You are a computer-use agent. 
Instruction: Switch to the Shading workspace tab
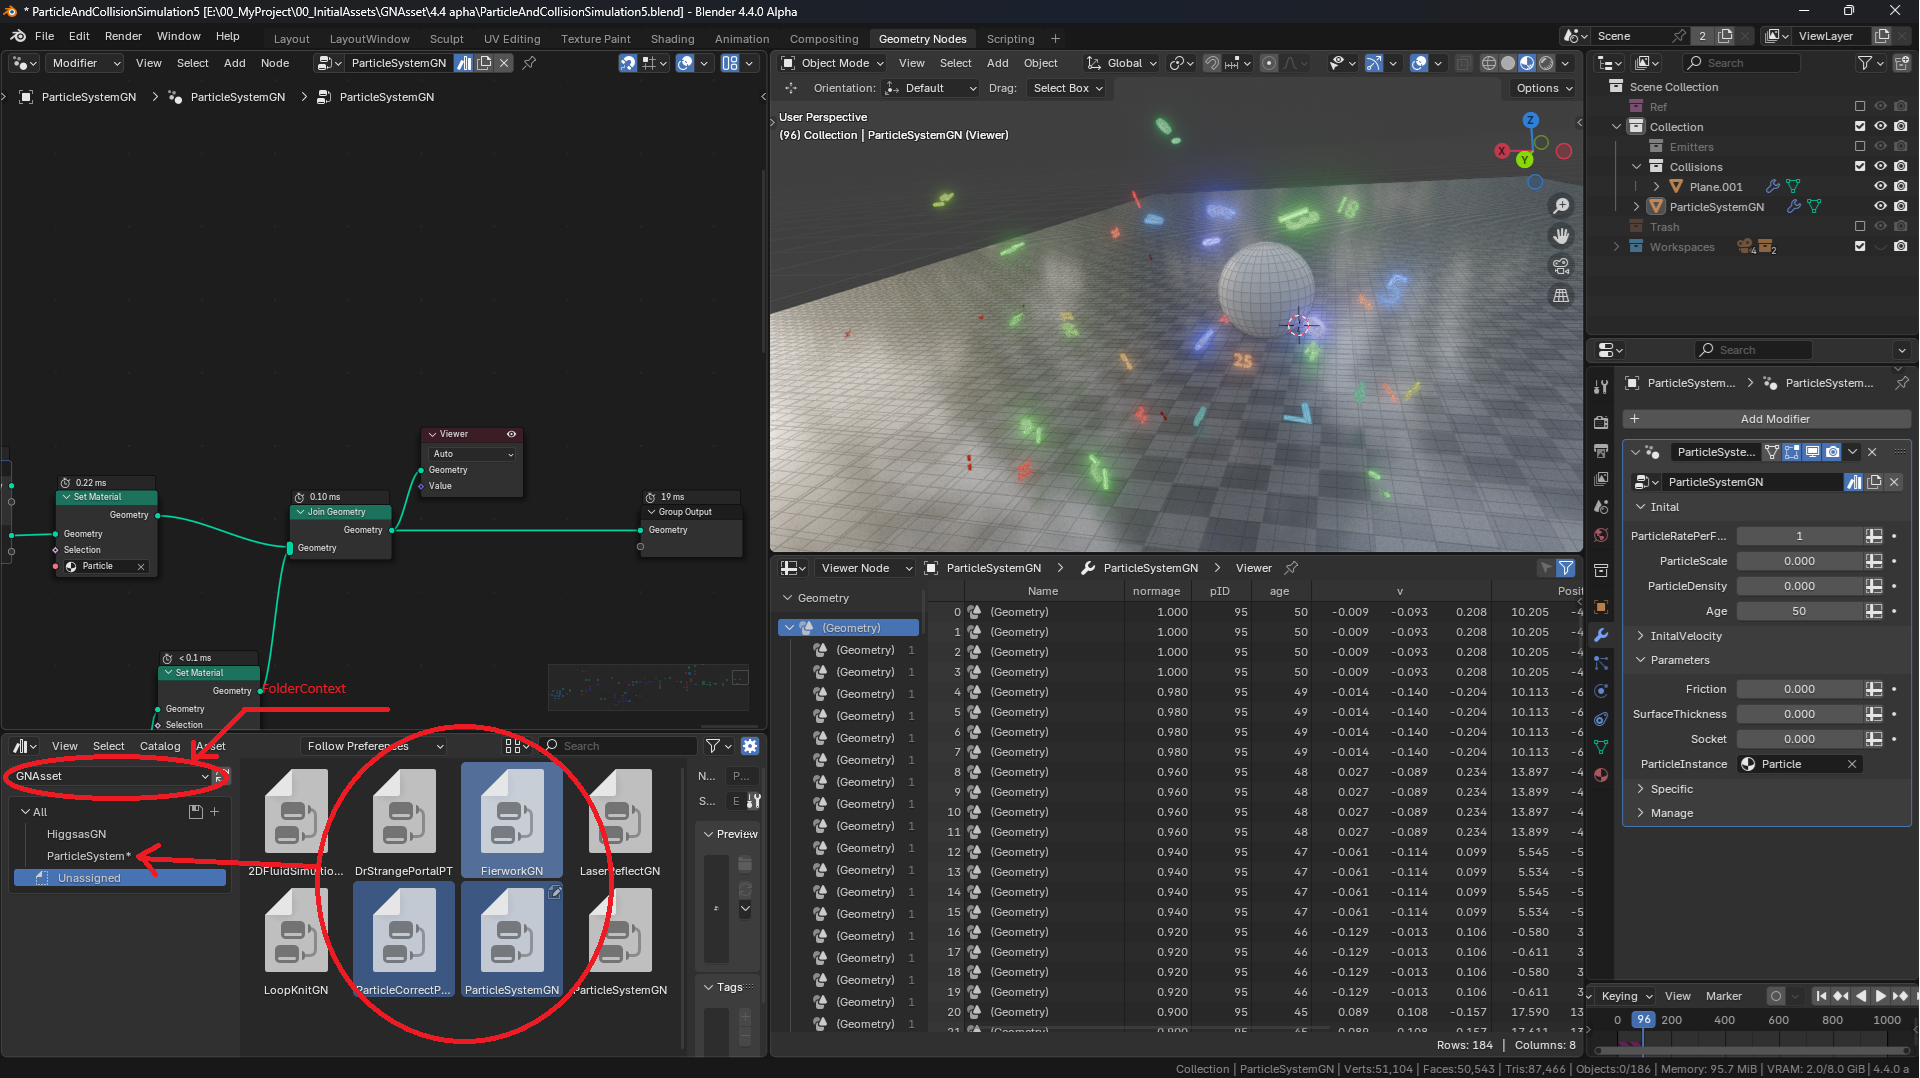672,39
